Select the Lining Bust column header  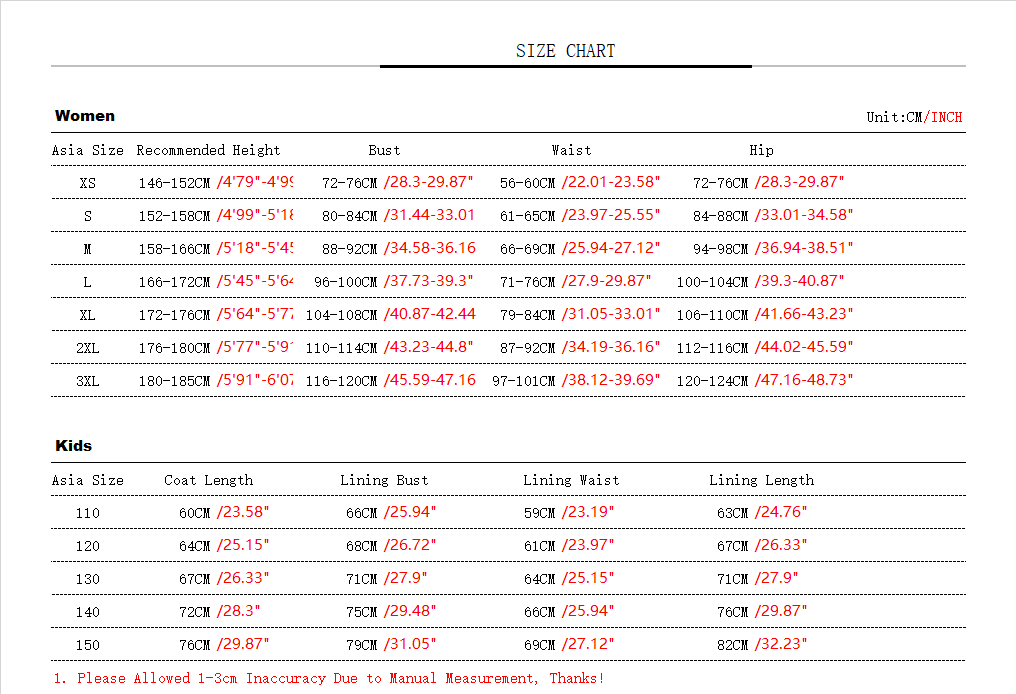click(384, 480)
